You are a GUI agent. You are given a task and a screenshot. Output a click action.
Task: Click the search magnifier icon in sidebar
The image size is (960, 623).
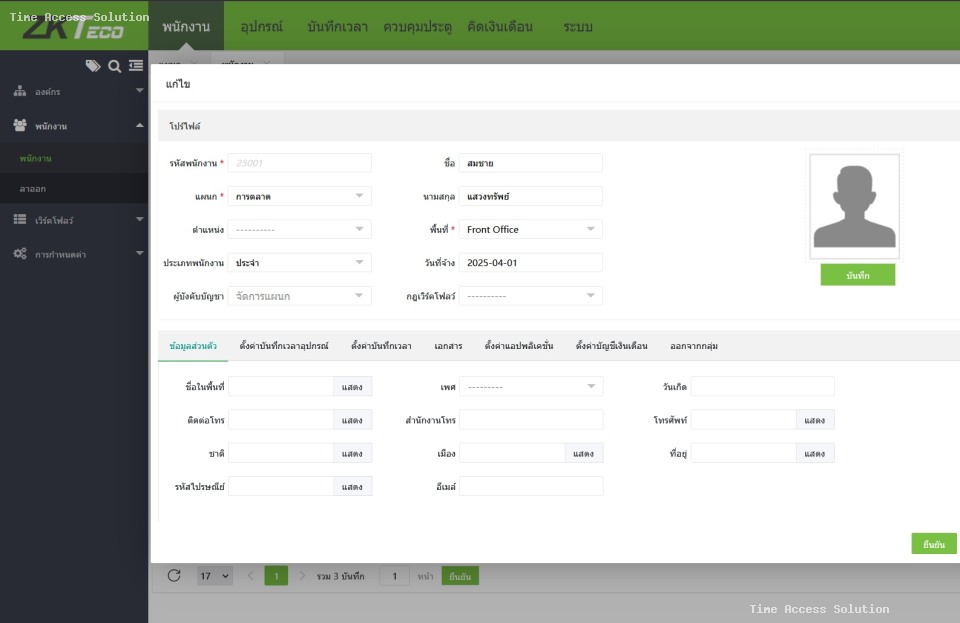[x=114, y=66]
